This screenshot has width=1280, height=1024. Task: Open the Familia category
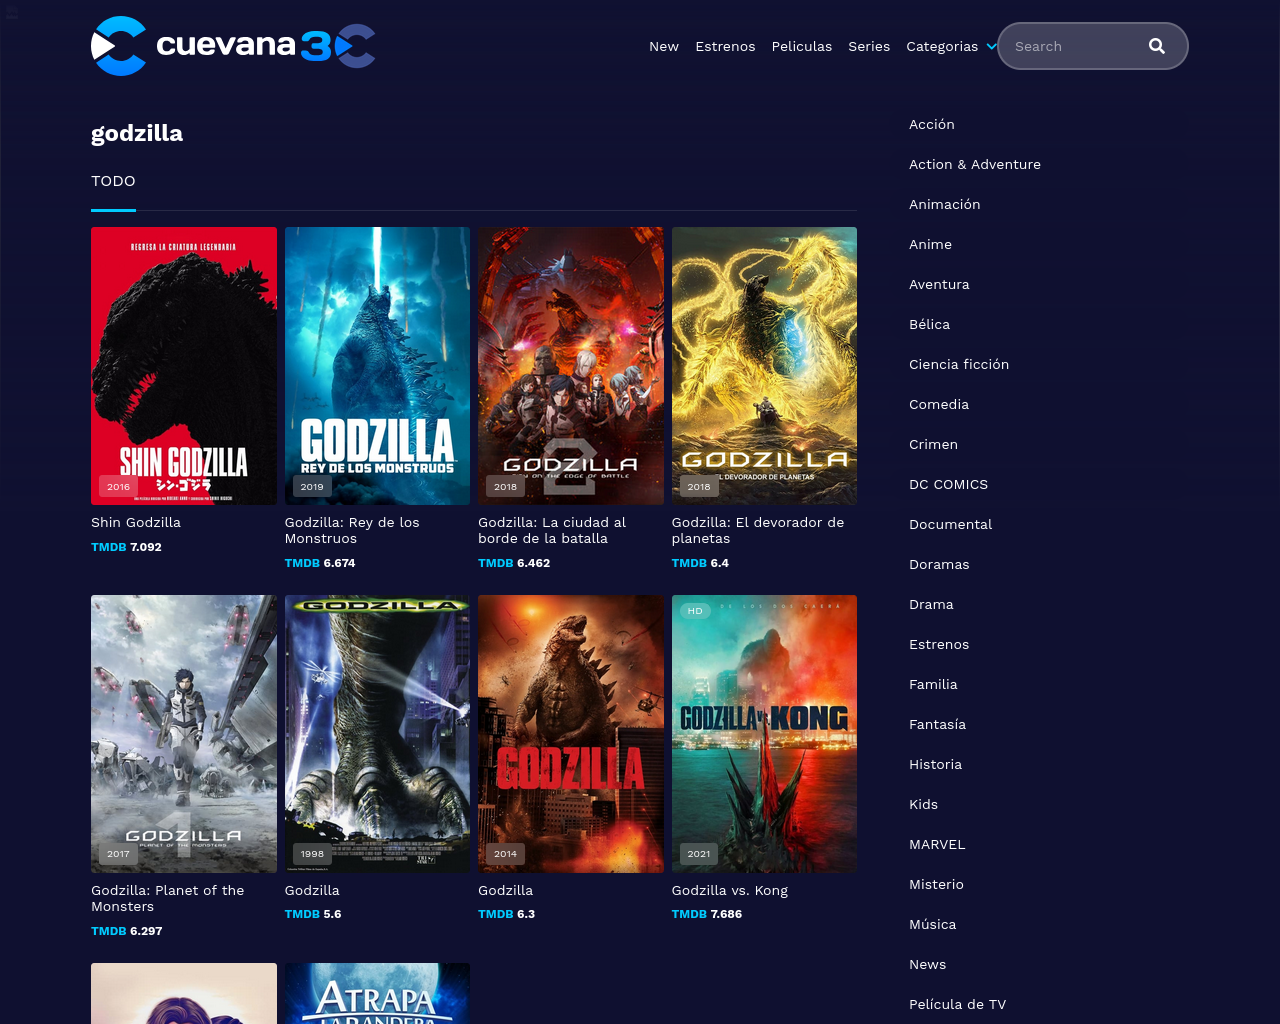(933, 684)
